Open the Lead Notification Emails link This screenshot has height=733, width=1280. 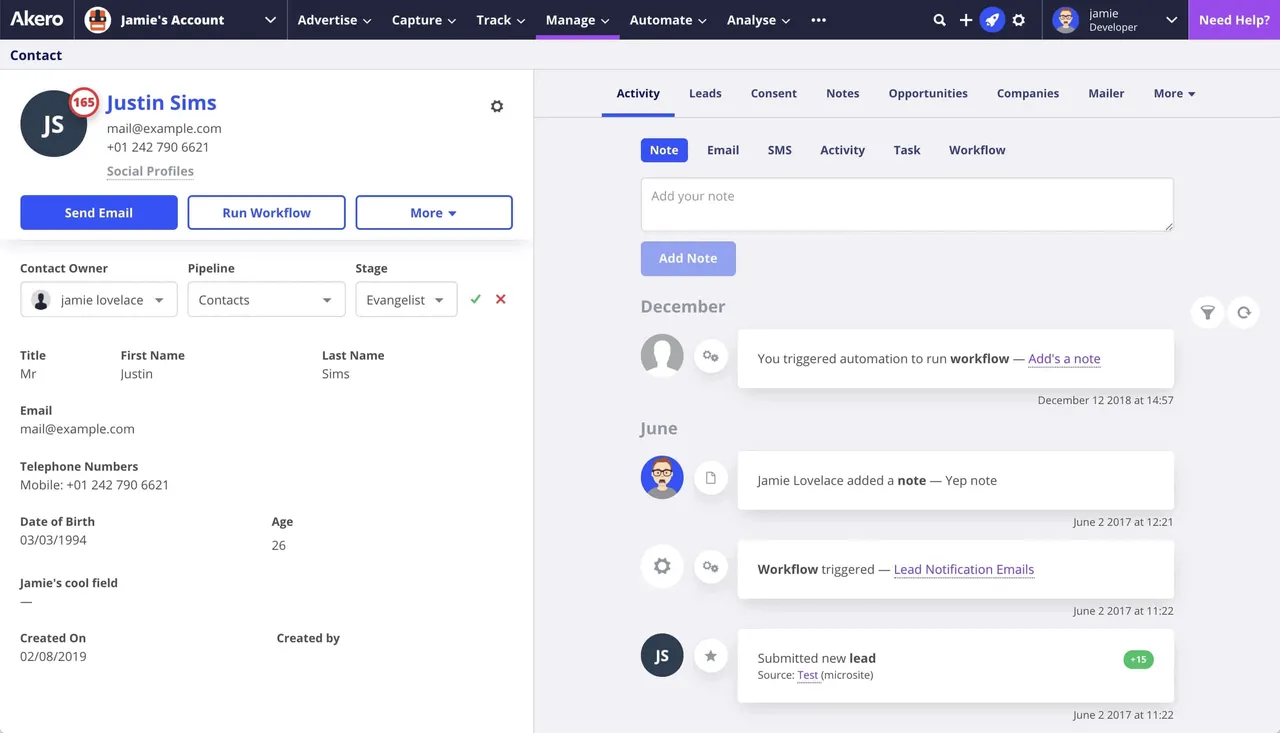(x=964, y=569)
